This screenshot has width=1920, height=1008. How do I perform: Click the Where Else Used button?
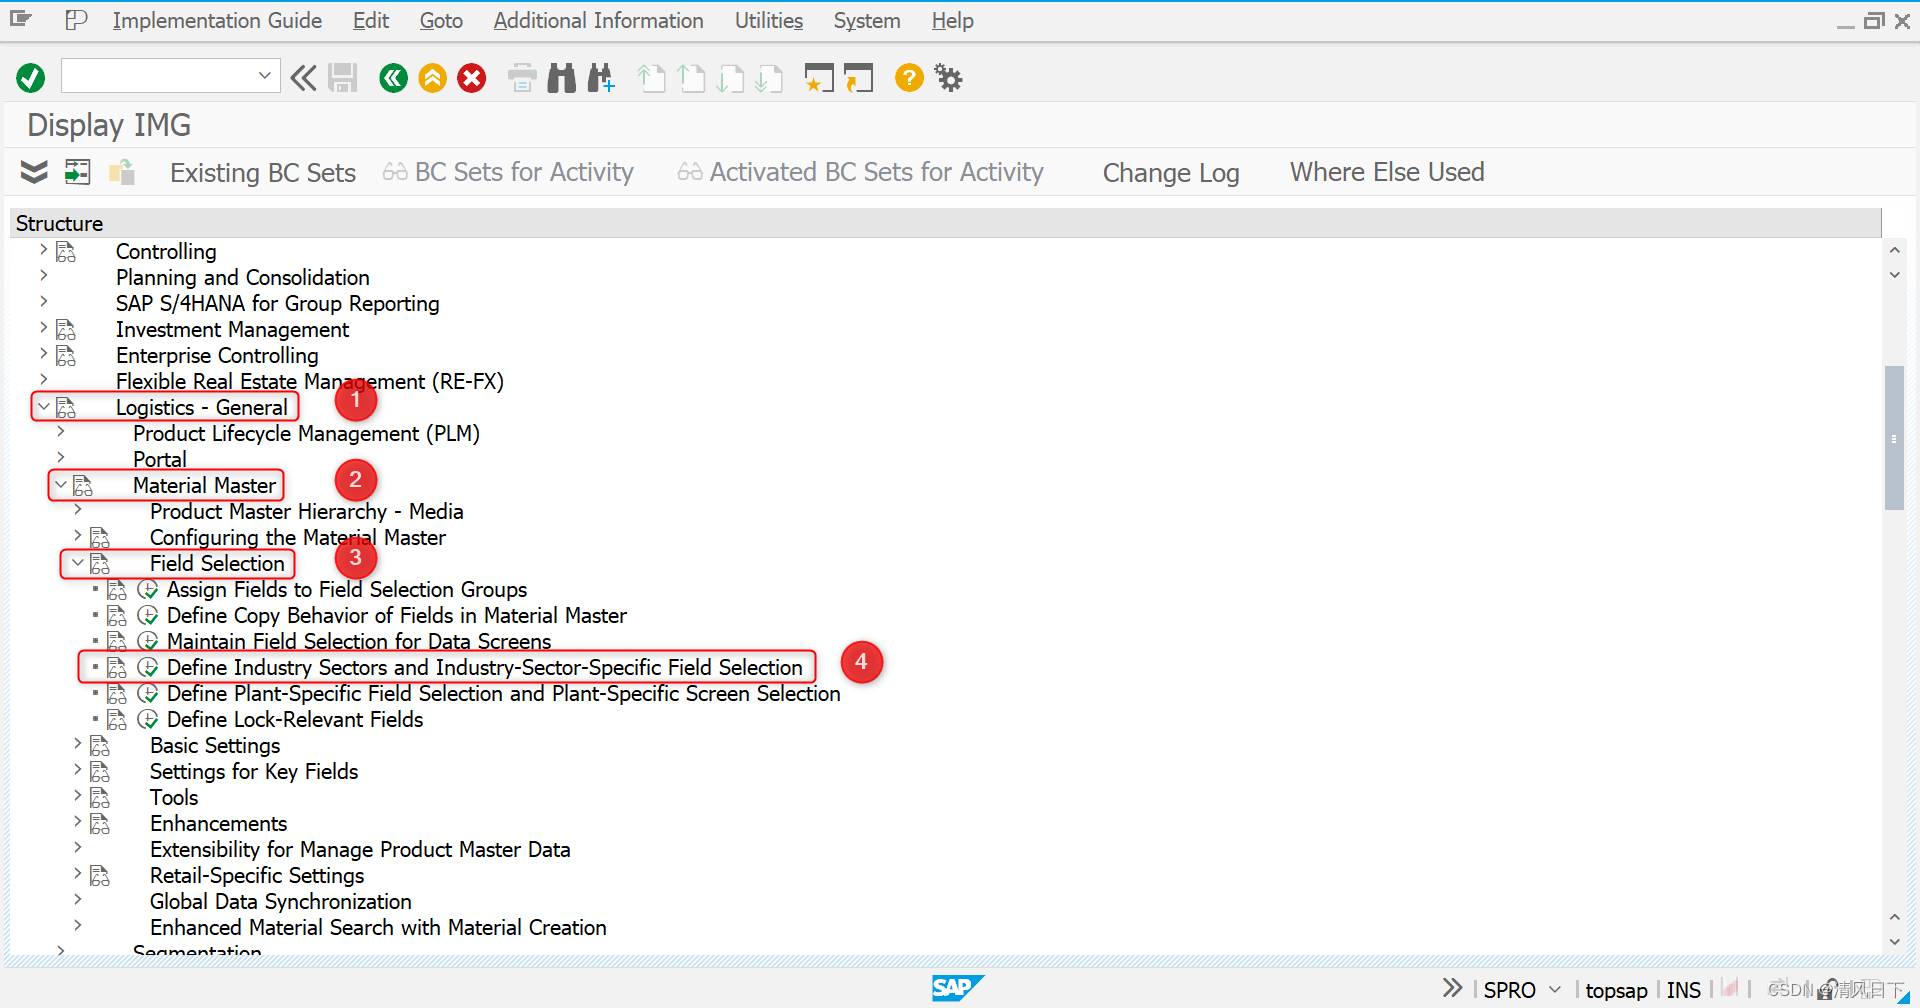[x=1387, y=172]
